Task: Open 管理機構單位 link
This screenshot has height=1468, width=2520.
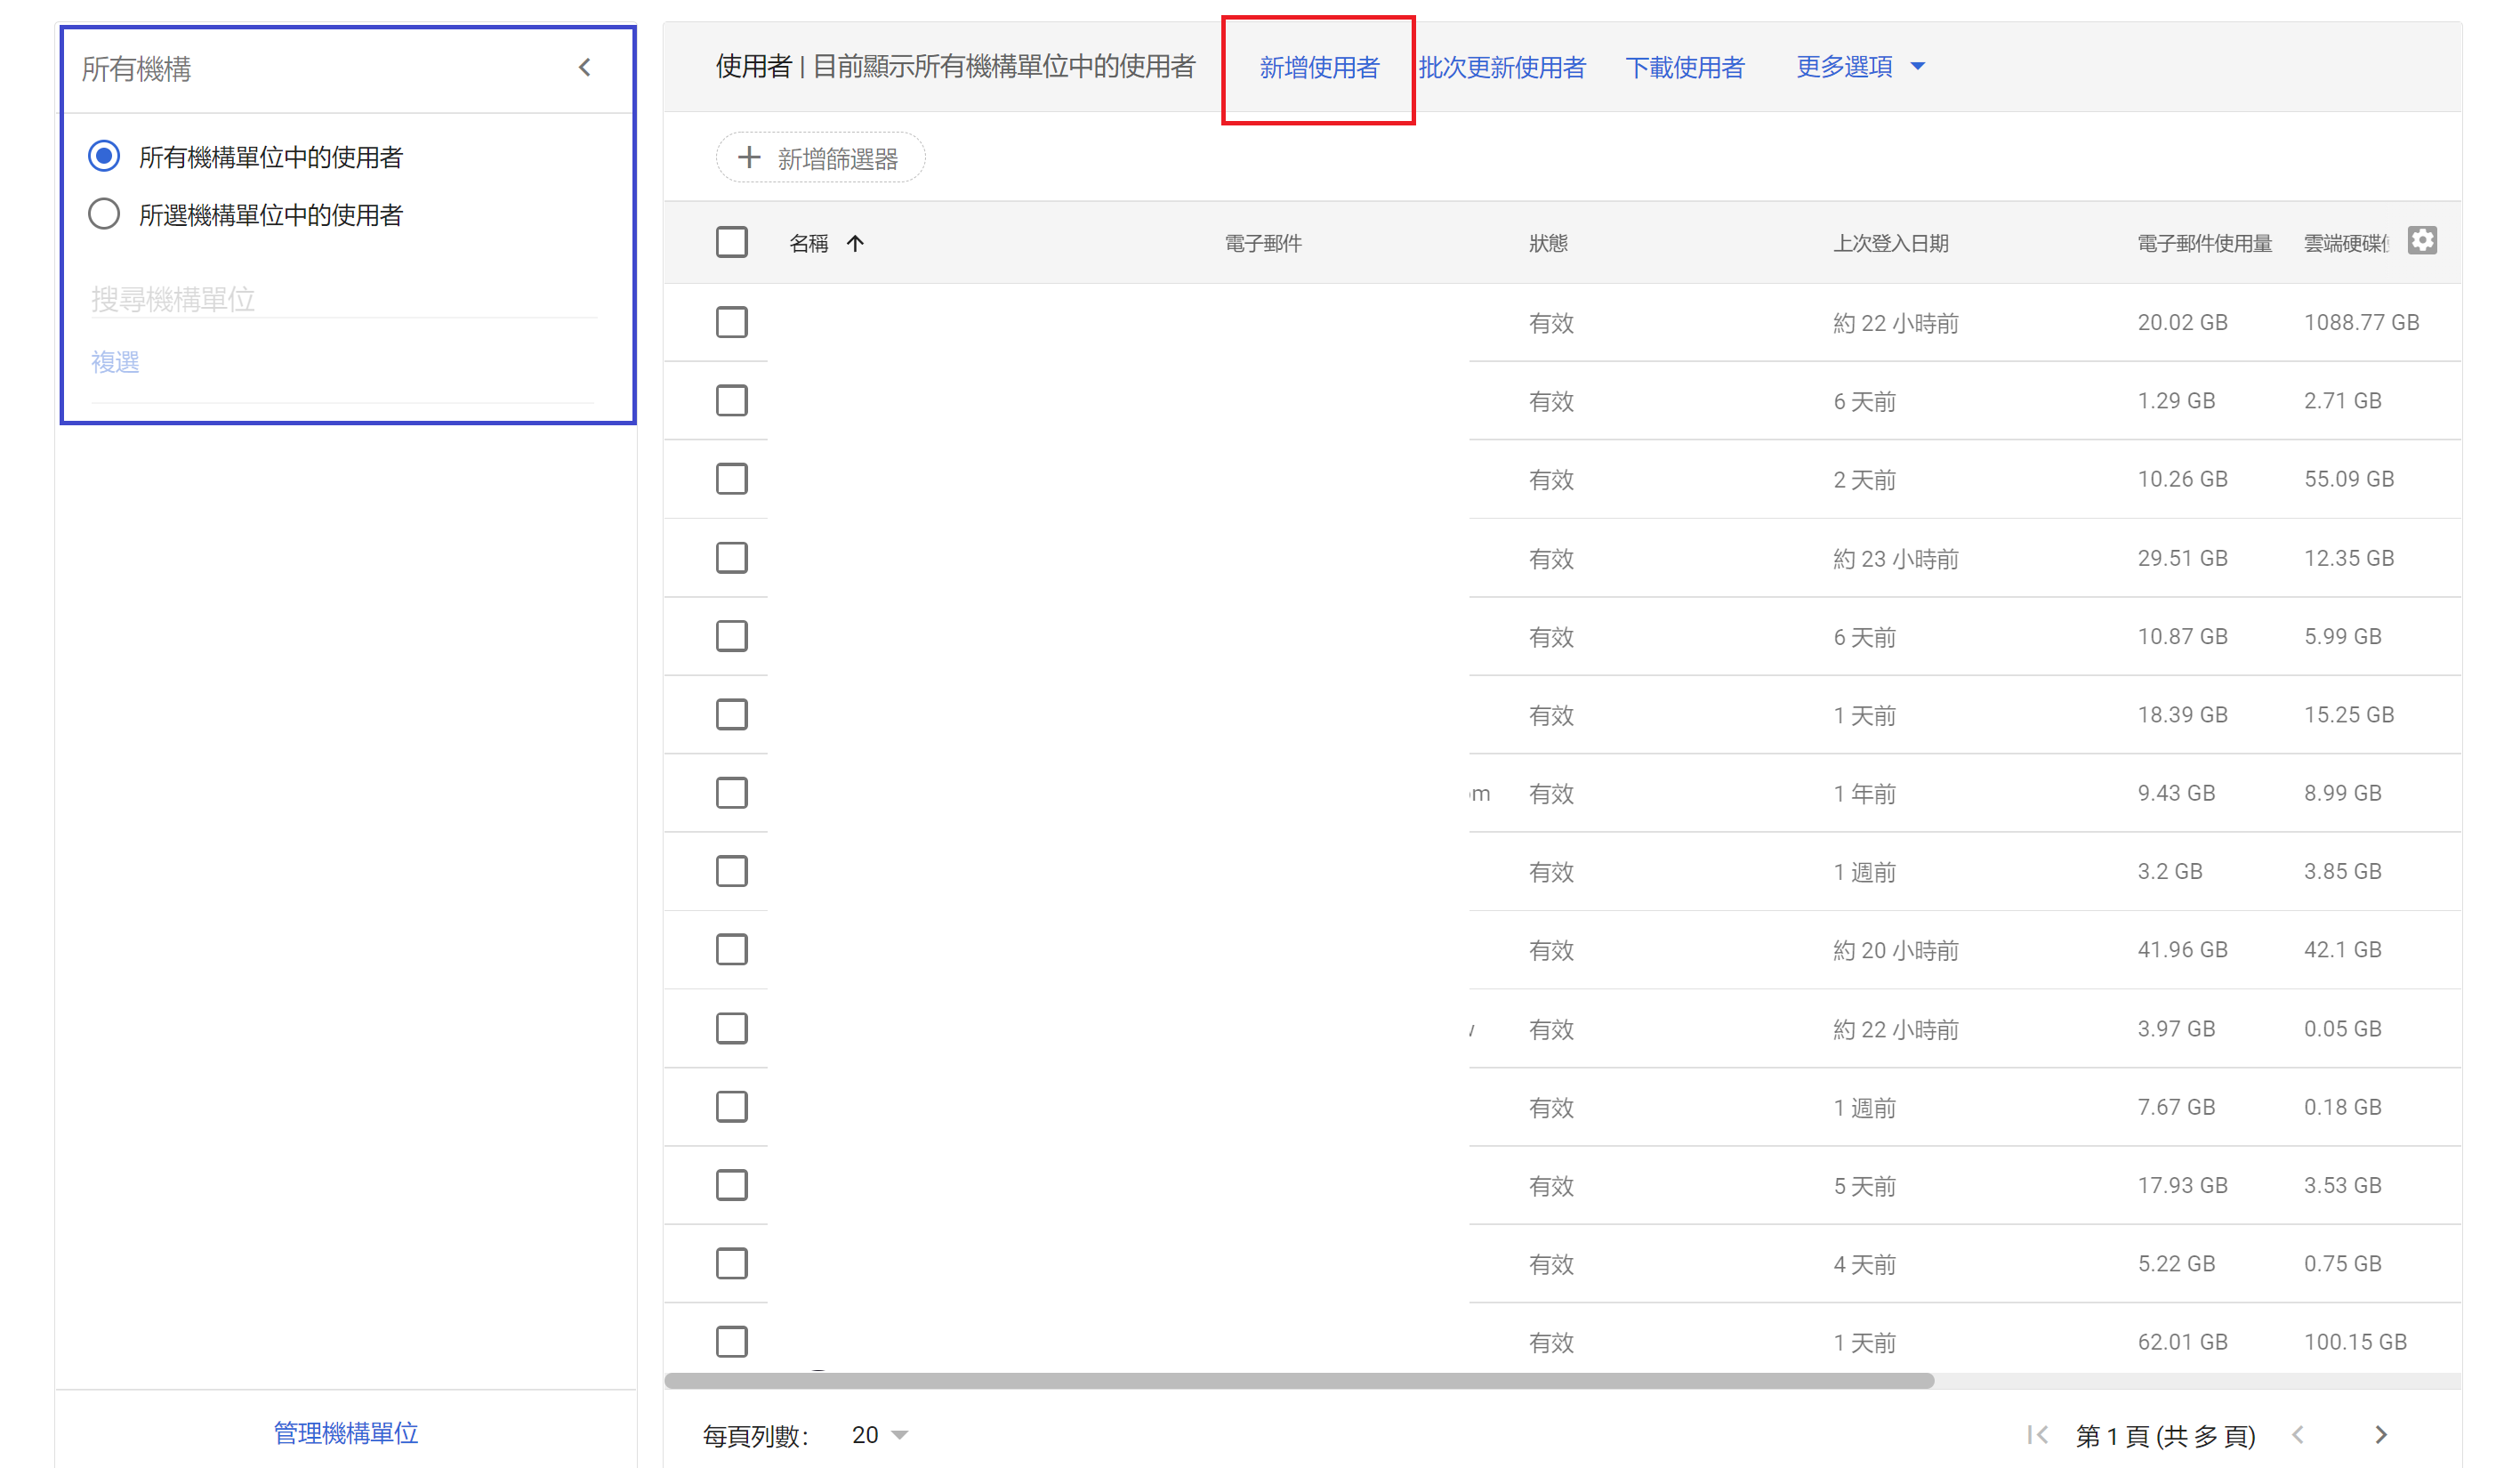Action: [346, 1432]
